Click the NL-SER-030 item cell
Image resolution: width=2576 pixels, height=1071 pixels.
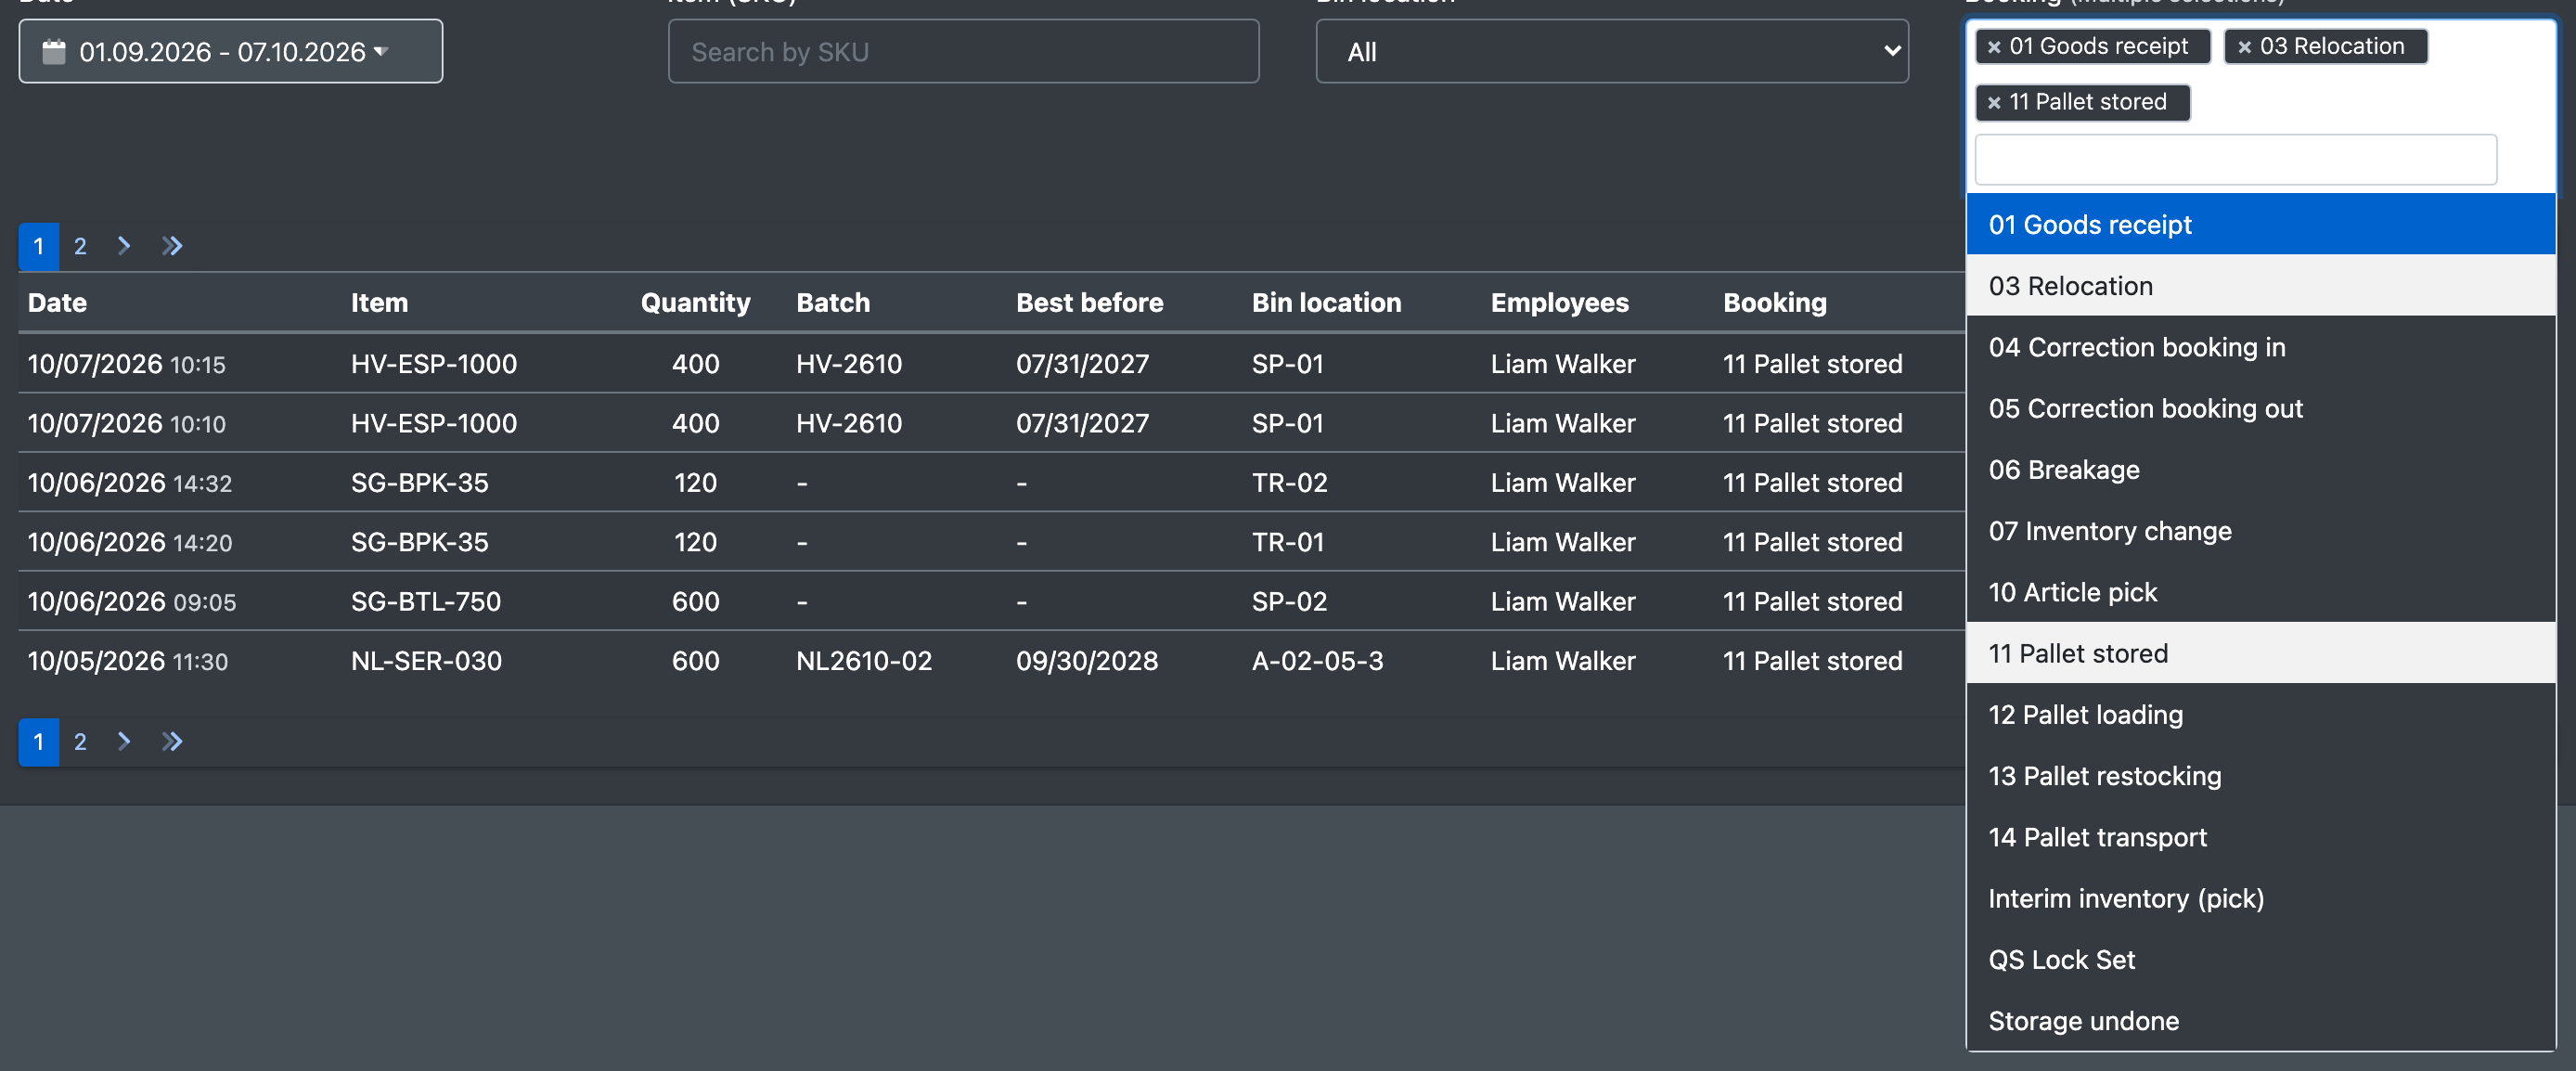click(426, 661)
